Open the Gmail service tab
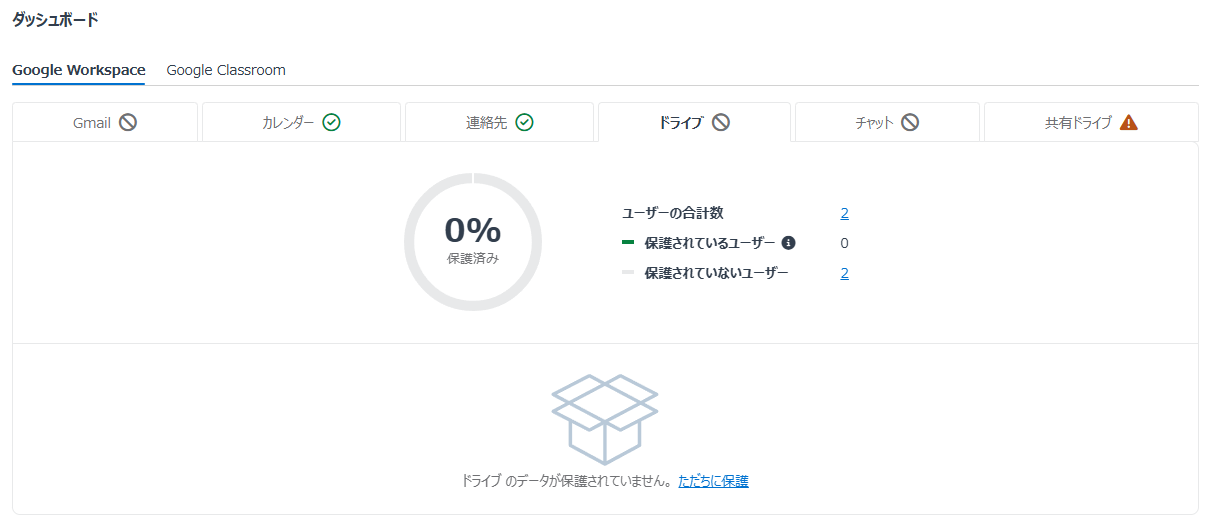 105,122
